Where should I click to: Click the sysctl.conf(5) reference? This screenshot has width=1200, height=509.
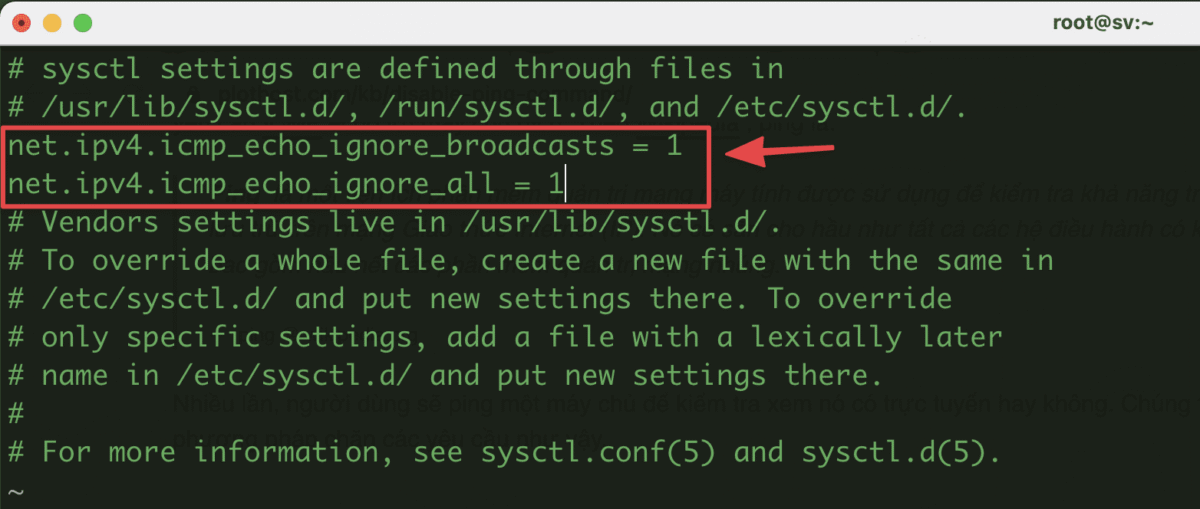(x=599, y=452)
